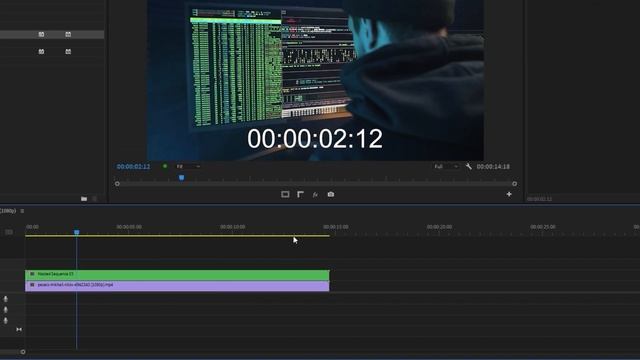Select the green Nested Sequence clip
This screenshot has height=360, width=640.
(x=177, y=275)
